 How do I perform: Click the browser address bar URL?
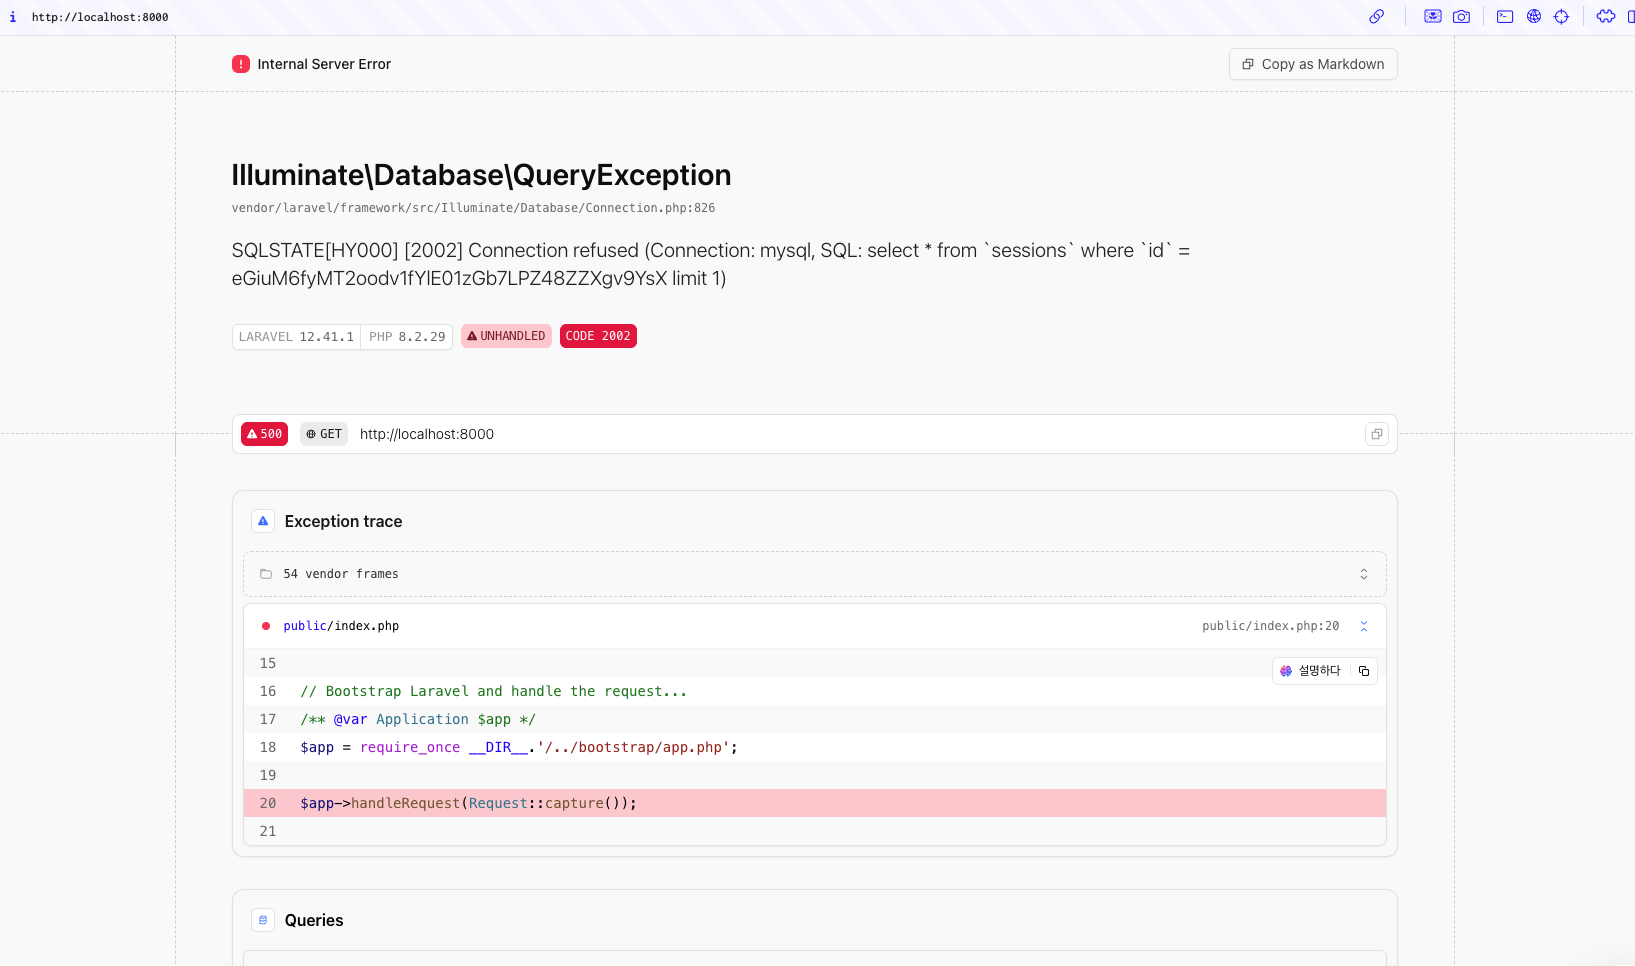coord(100,17)
